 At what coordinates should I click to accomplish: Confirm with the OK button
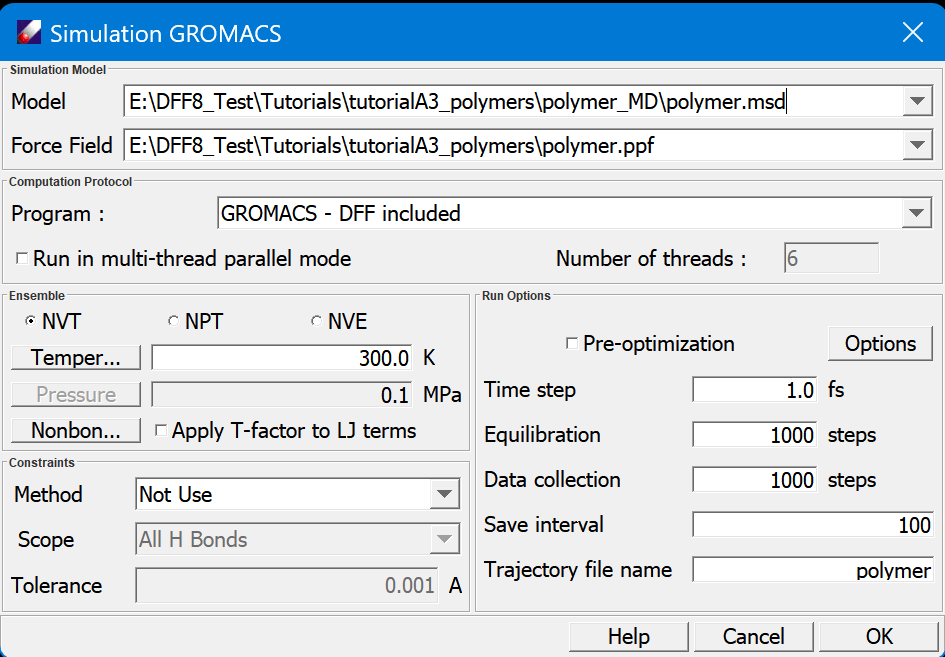click(879, 637)
